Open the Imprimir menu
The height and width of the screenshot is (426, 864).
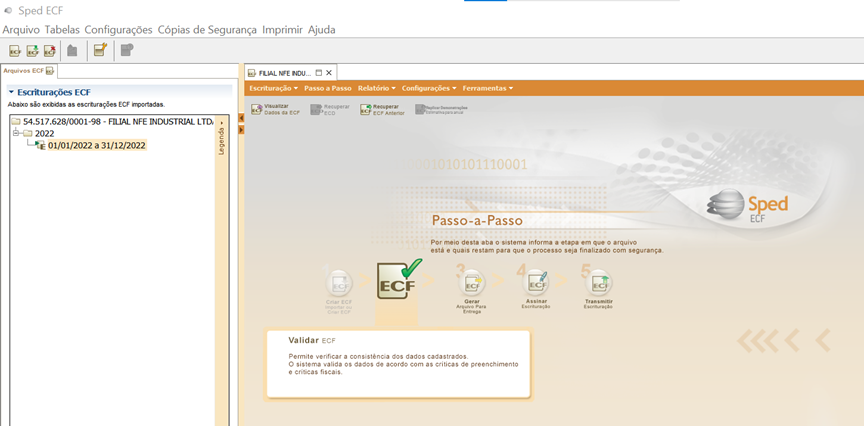tap(283, 30)
